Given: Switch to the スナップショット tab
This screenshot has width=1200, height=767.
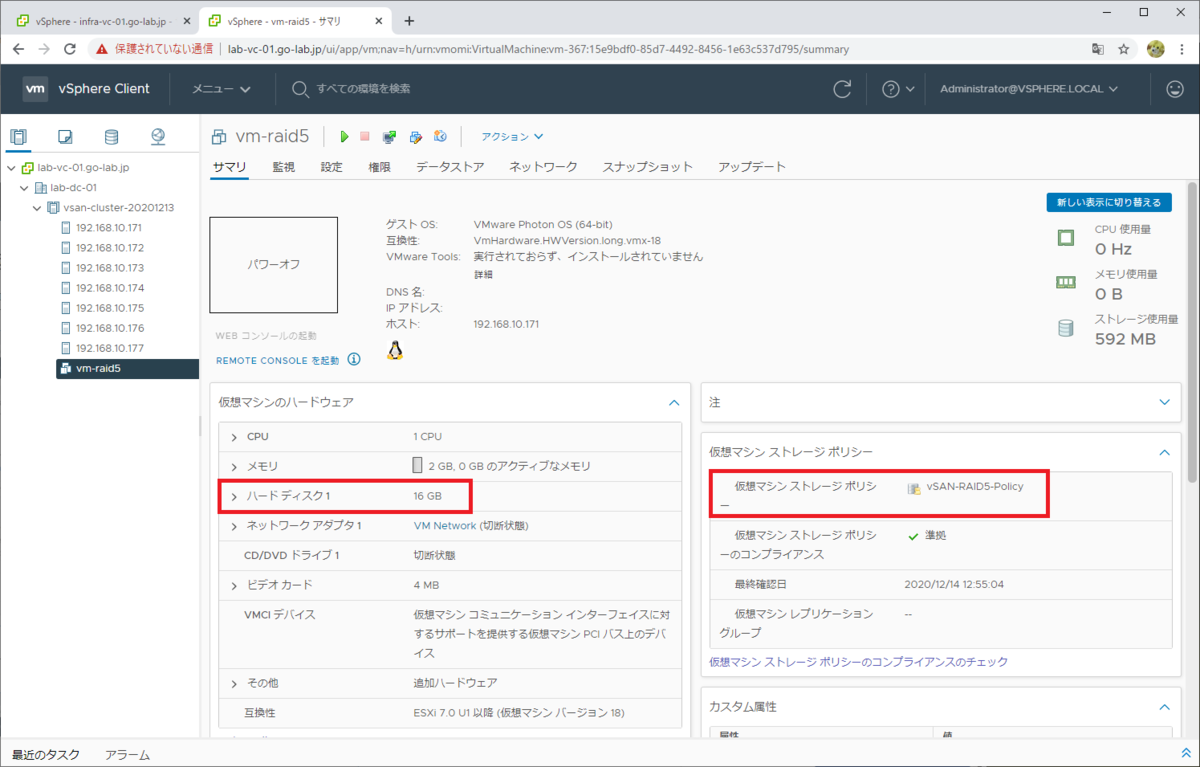Looking at the screenshot, I should click(x=647, y=167).
